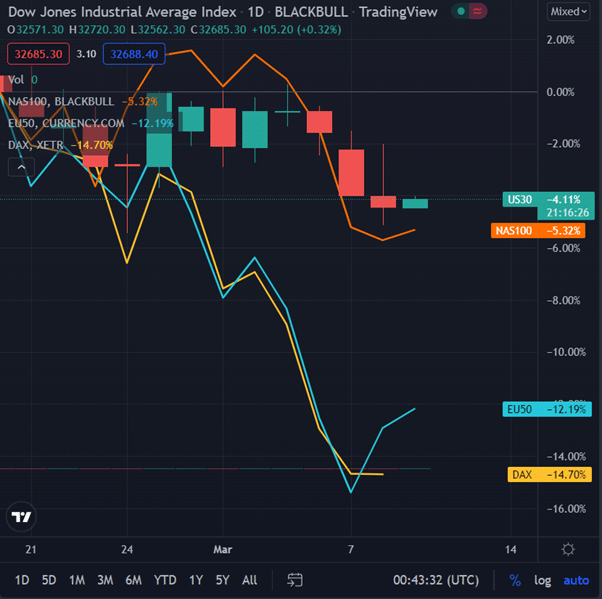Select NAS100, BLACKBULL legend entry

(61, 101)
